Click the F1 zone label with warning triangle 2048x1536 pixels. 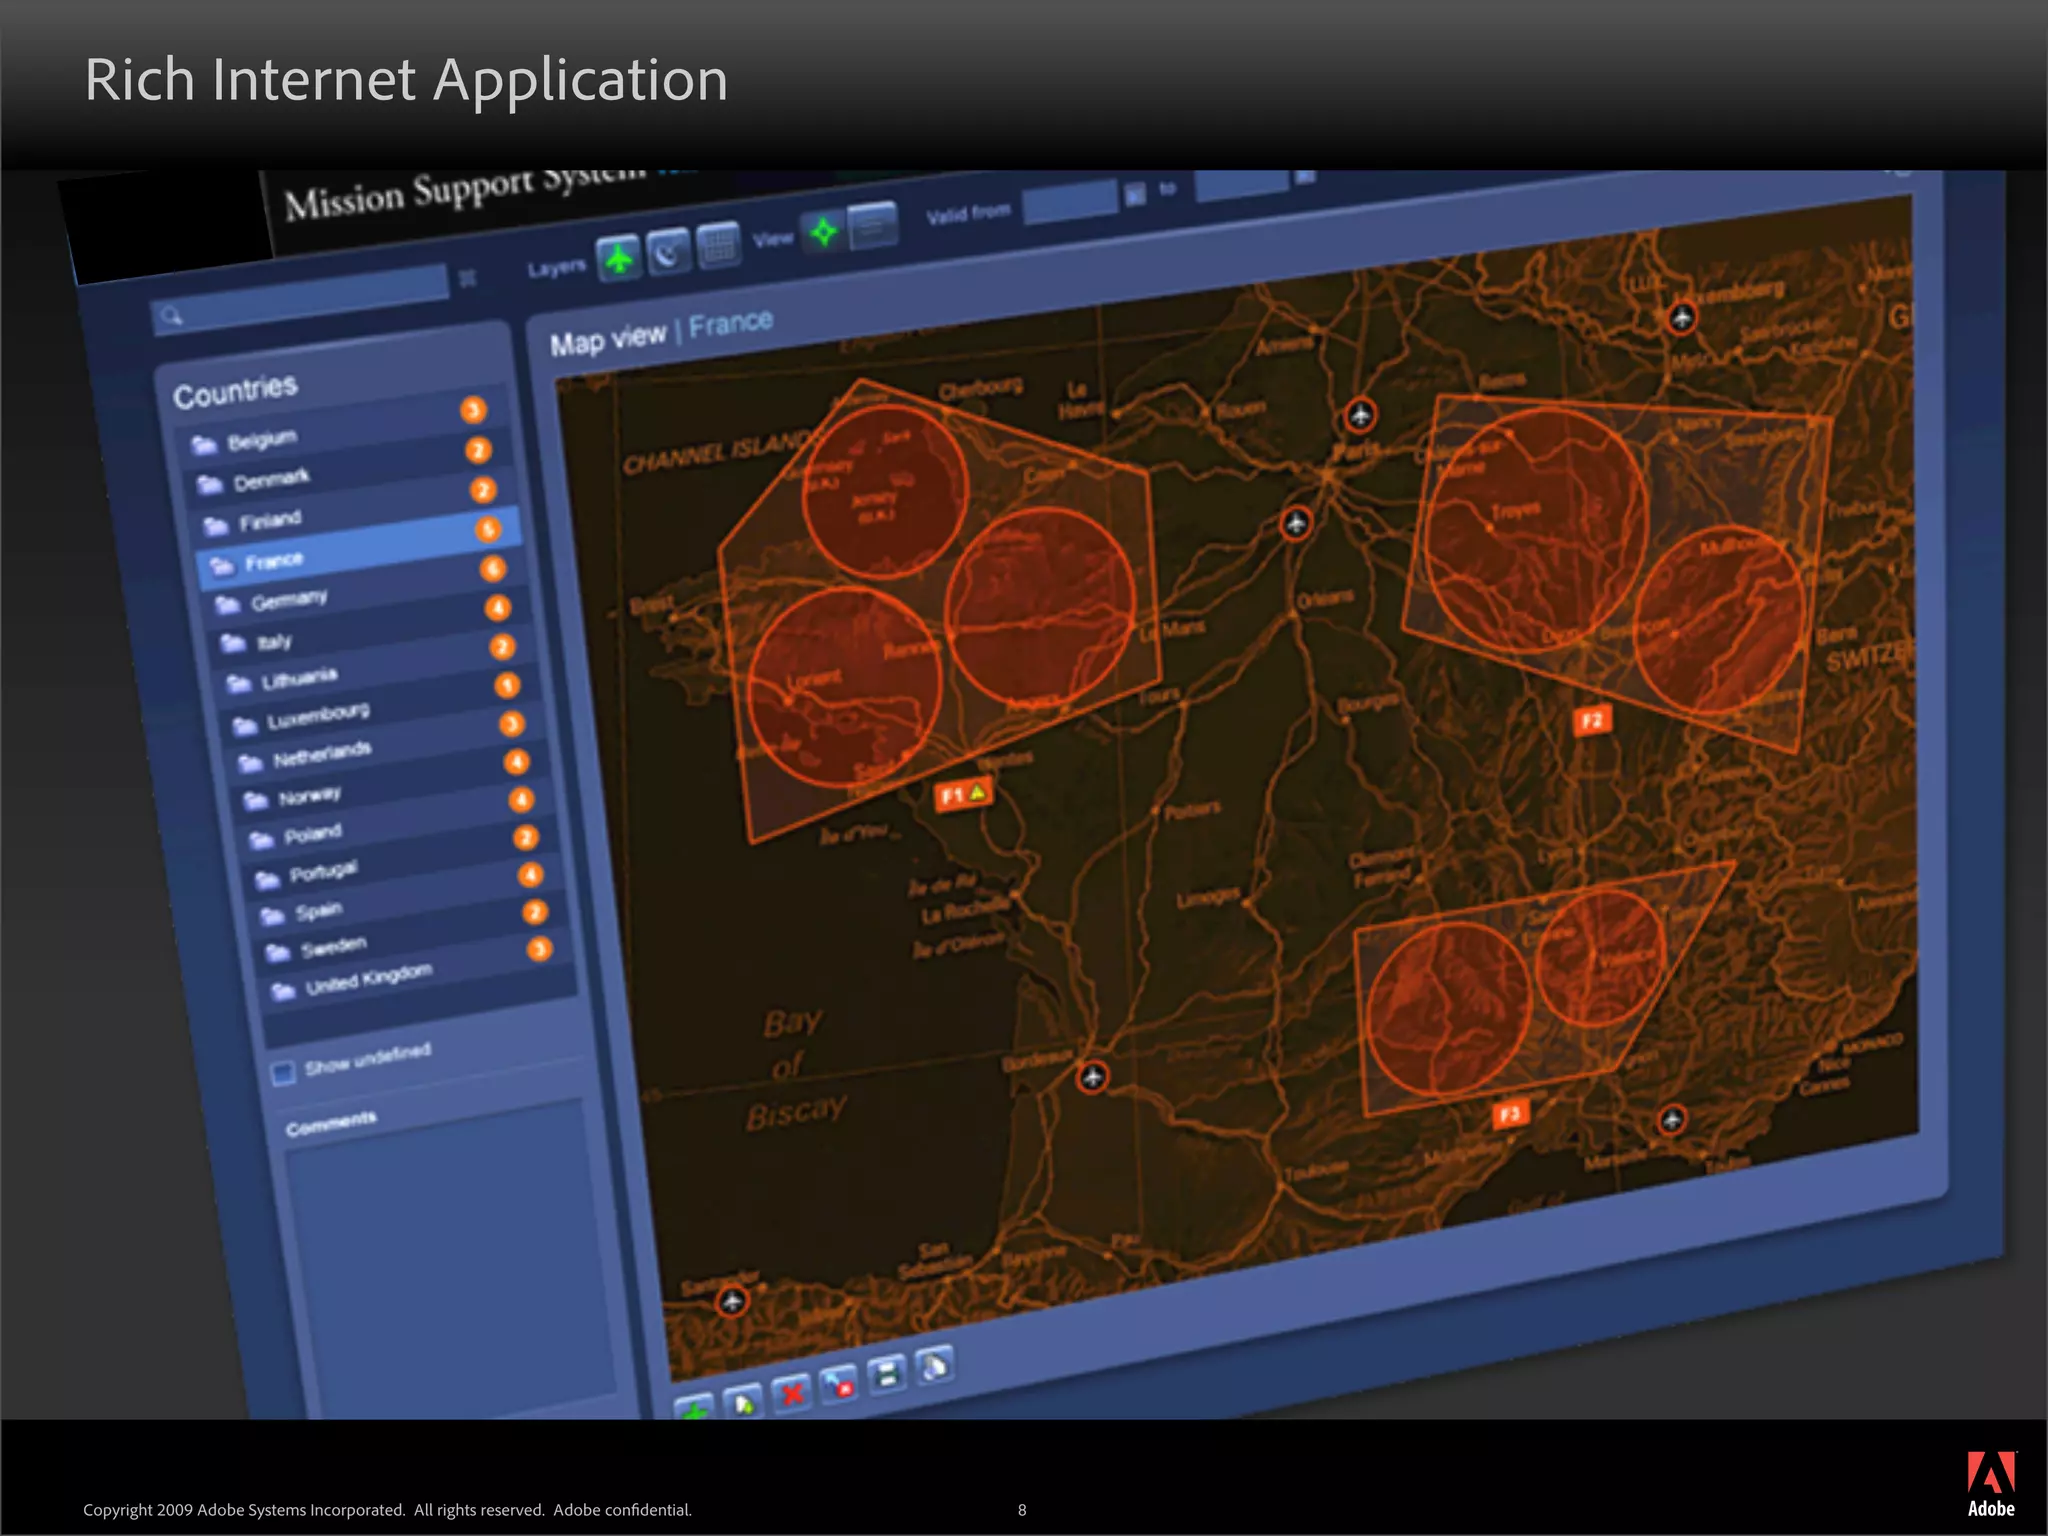click(x=964, y=795)
